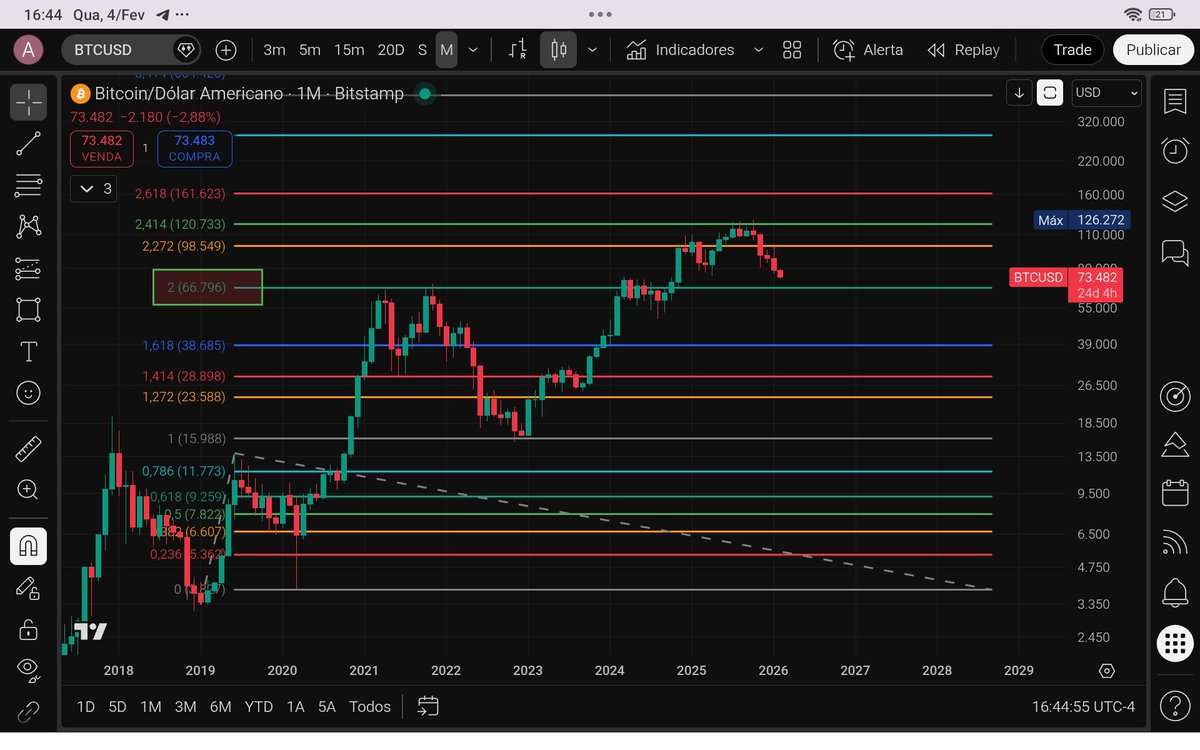Screen dimensions: 1200x750
Task: Switch to the S weekly timeframe
Action: click(422, 50)
